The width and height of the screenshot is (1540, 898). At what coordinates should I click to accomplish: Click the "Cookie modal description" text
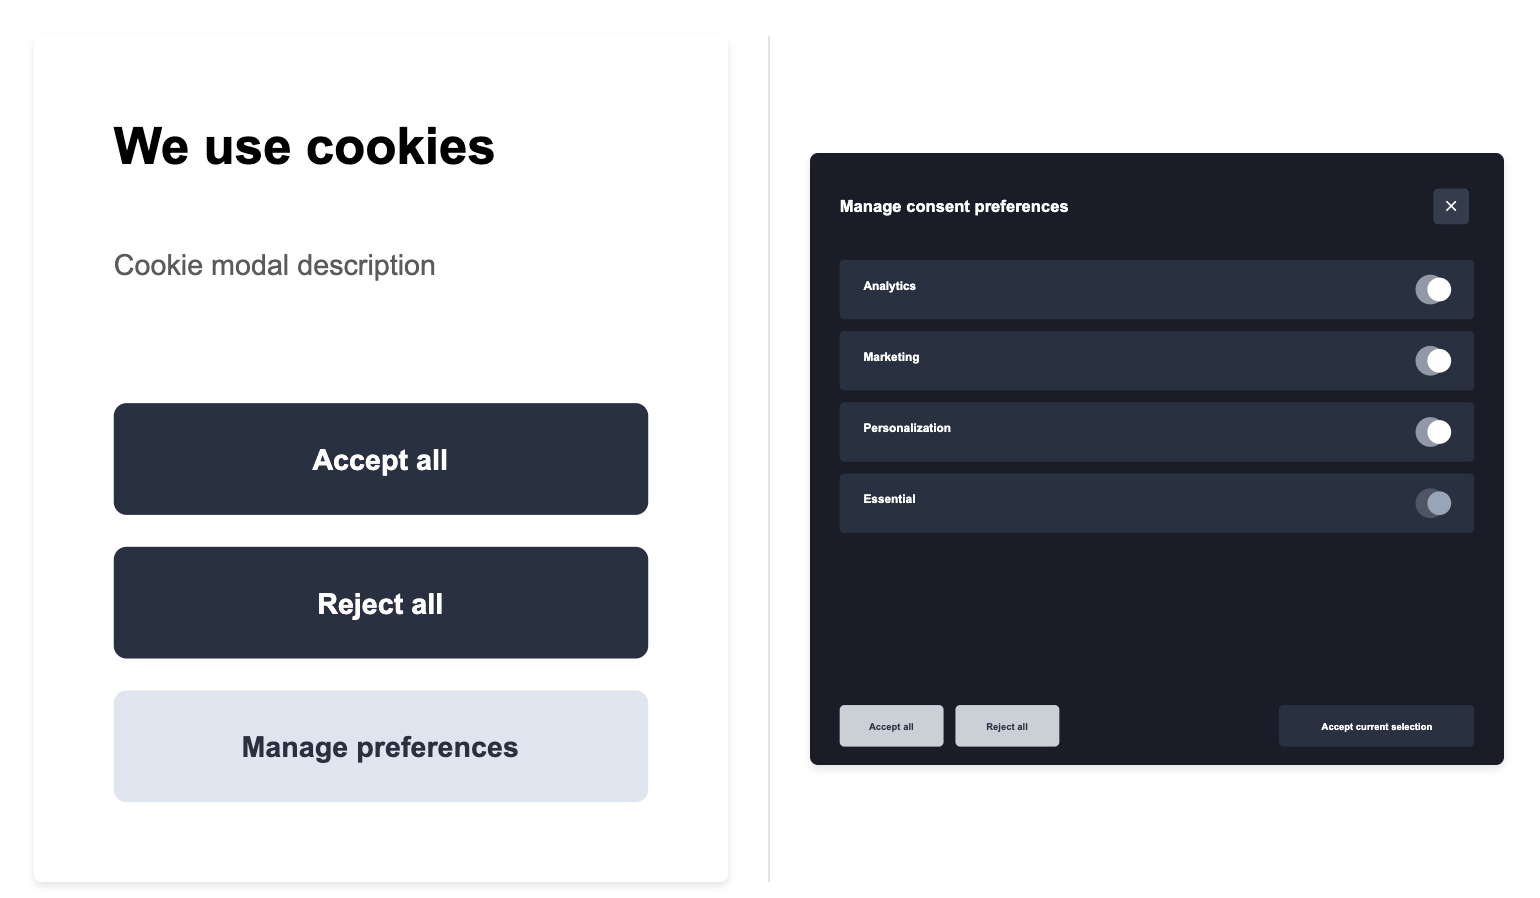pos(274,265)
